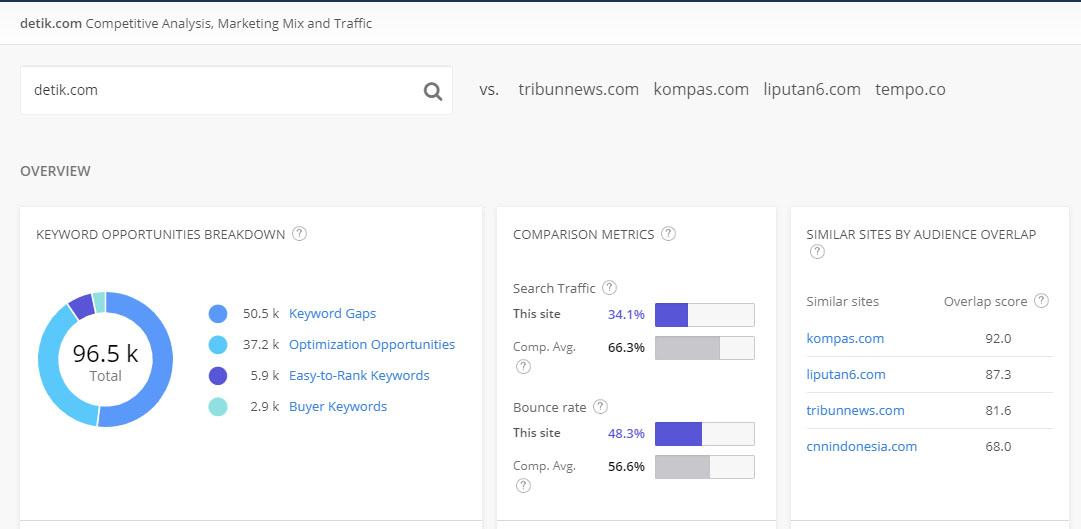Screen dimensions: 1081x529
Task: Click the OVERVIEW section heading
Action: (55, 171)
